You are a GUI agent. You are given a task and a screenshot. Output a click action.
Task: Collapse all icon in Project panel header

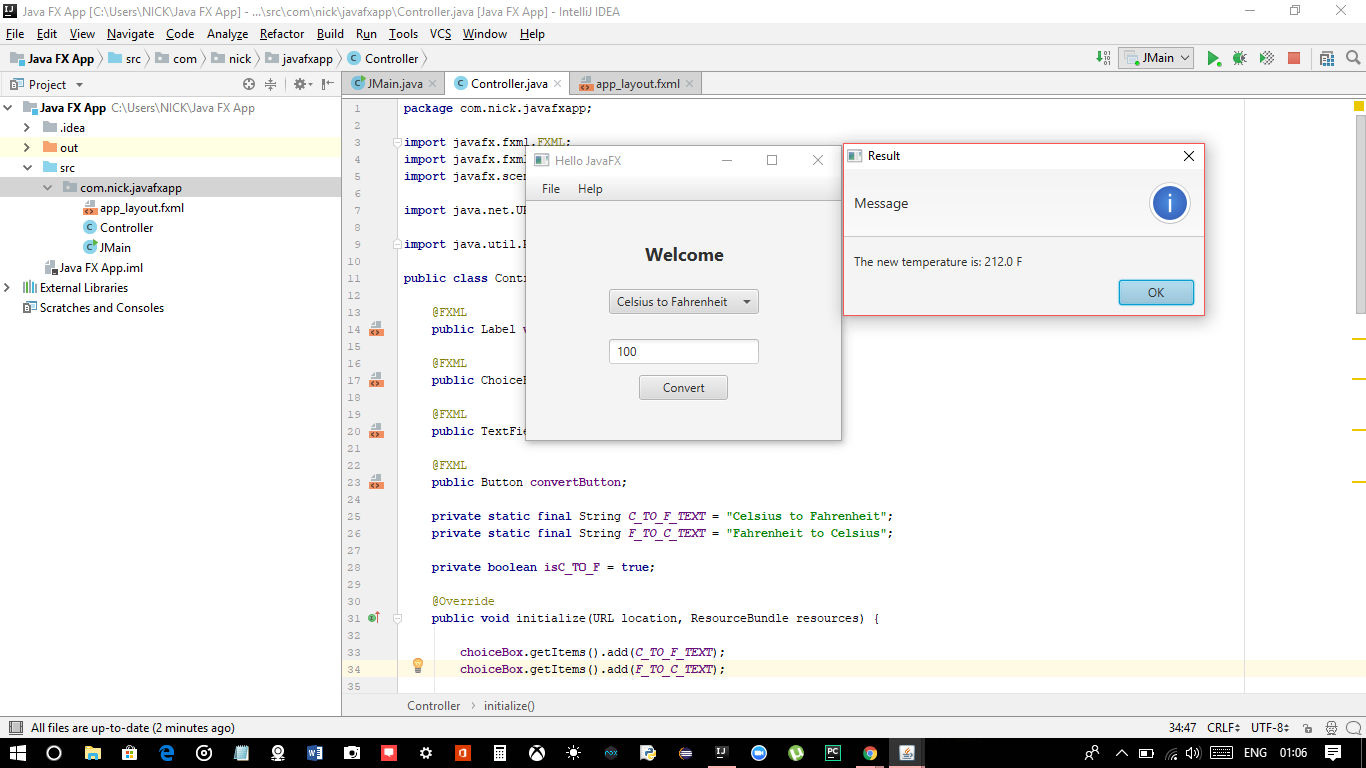[270, 84]
